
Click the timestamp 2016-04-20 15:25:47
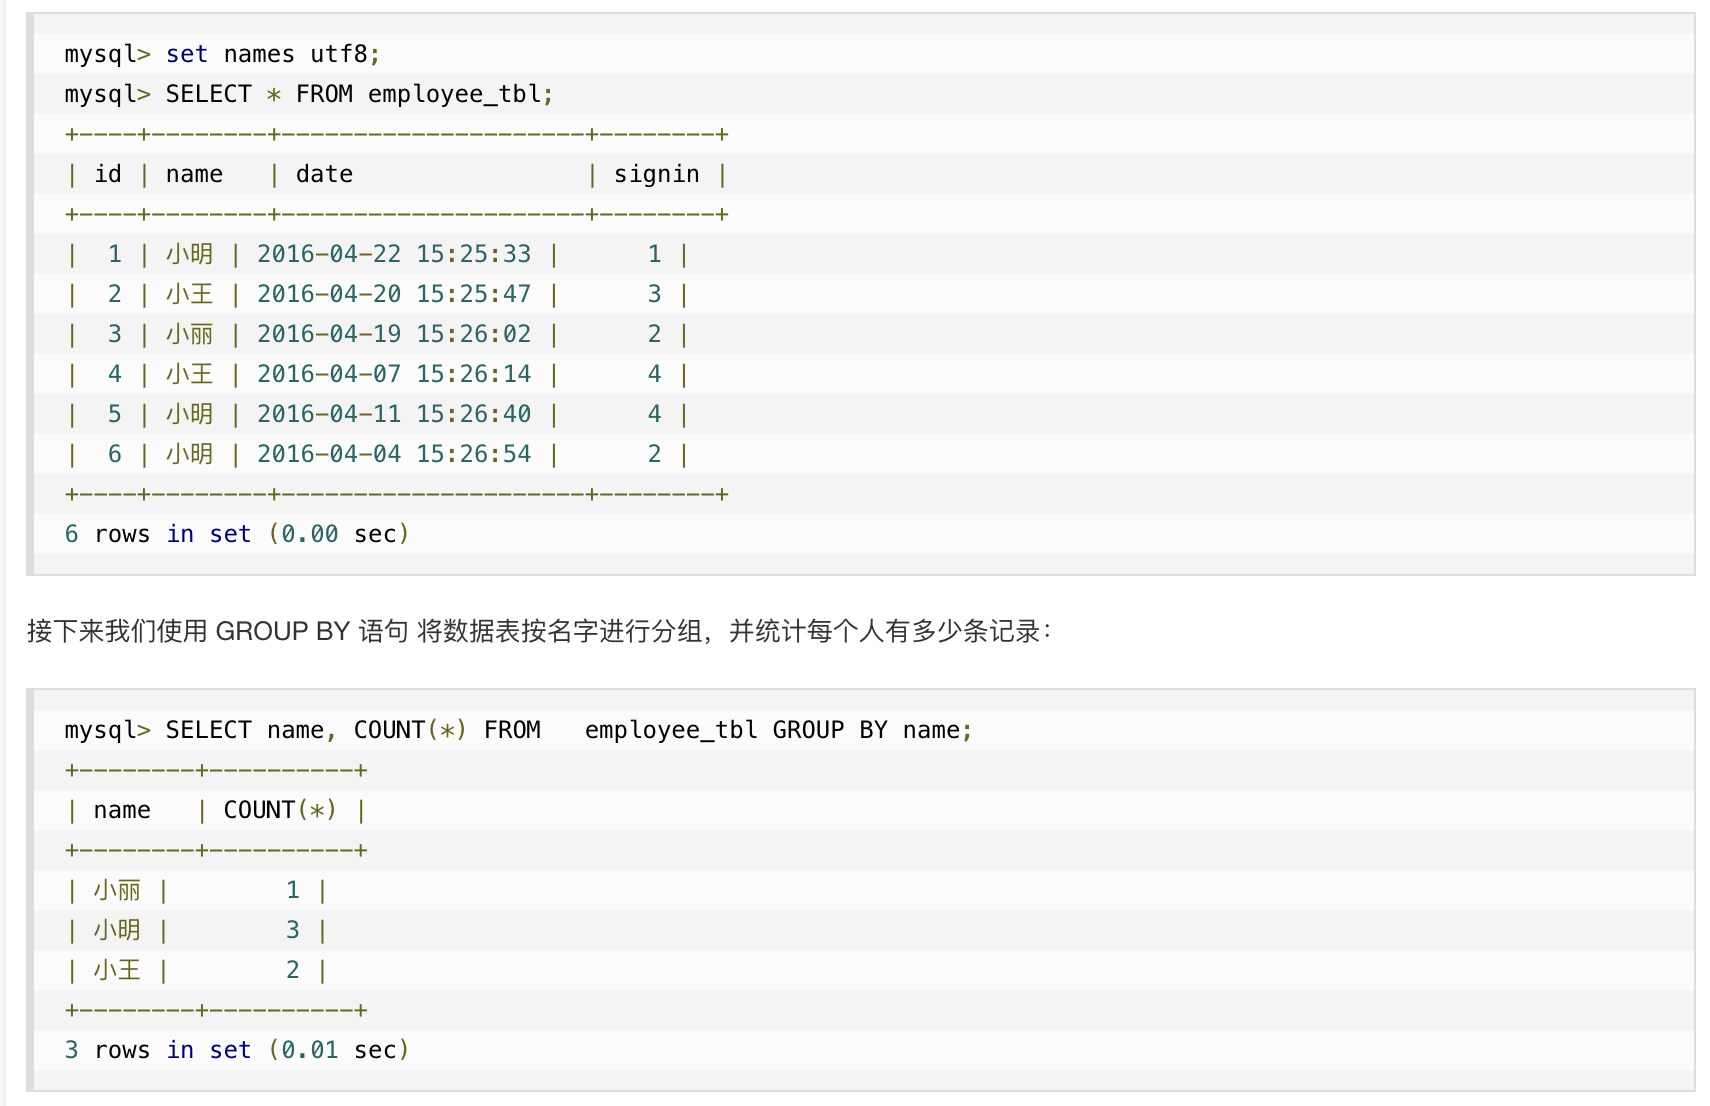(x=394, y=294)
